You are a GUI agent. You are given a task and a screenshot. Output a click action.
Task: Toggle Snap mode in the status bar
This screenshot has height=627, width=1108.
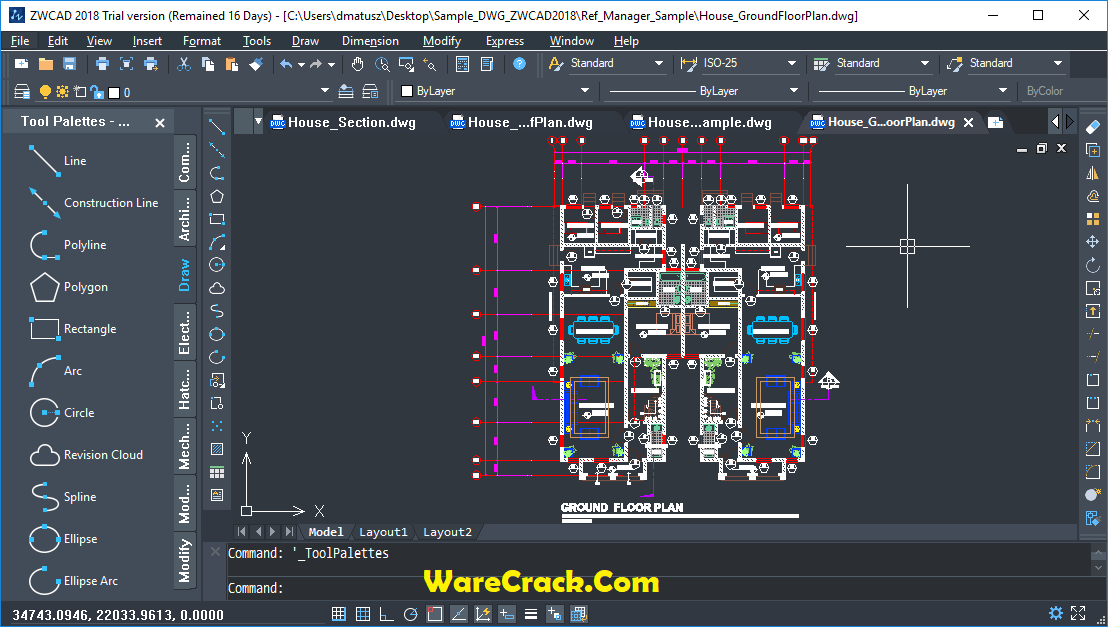pos(338,614)
